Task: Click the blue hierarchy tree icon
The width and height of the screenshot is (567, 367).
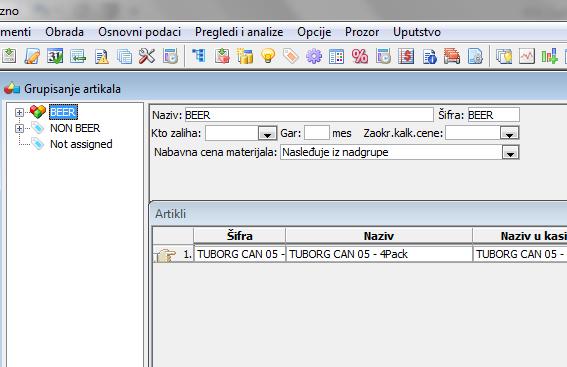Action: tap(199, 56)
